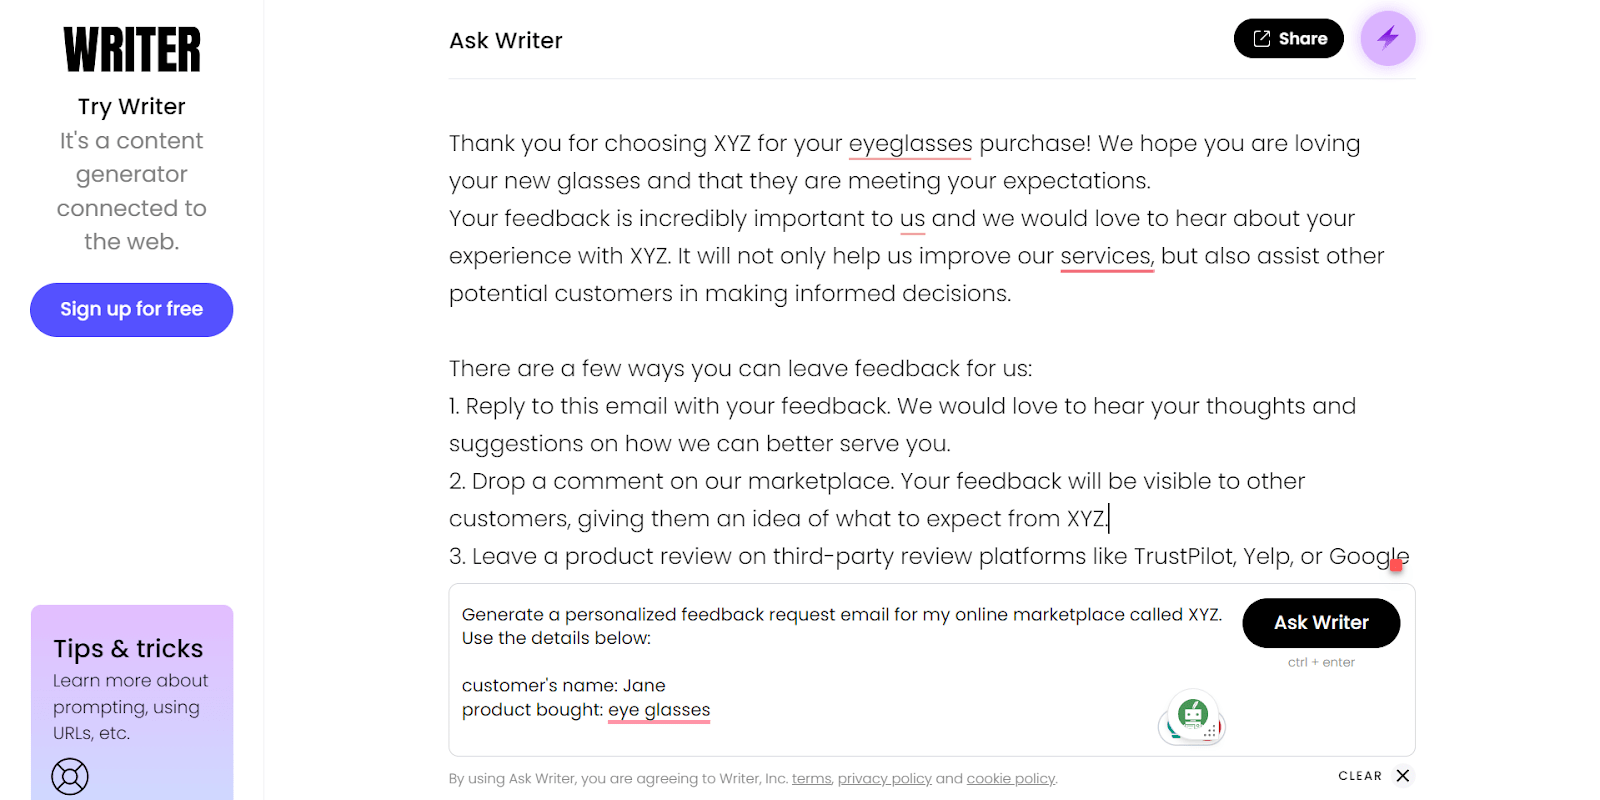Open the terms link
Viewport: 1600px width, 800px height.
coord(811,779)
